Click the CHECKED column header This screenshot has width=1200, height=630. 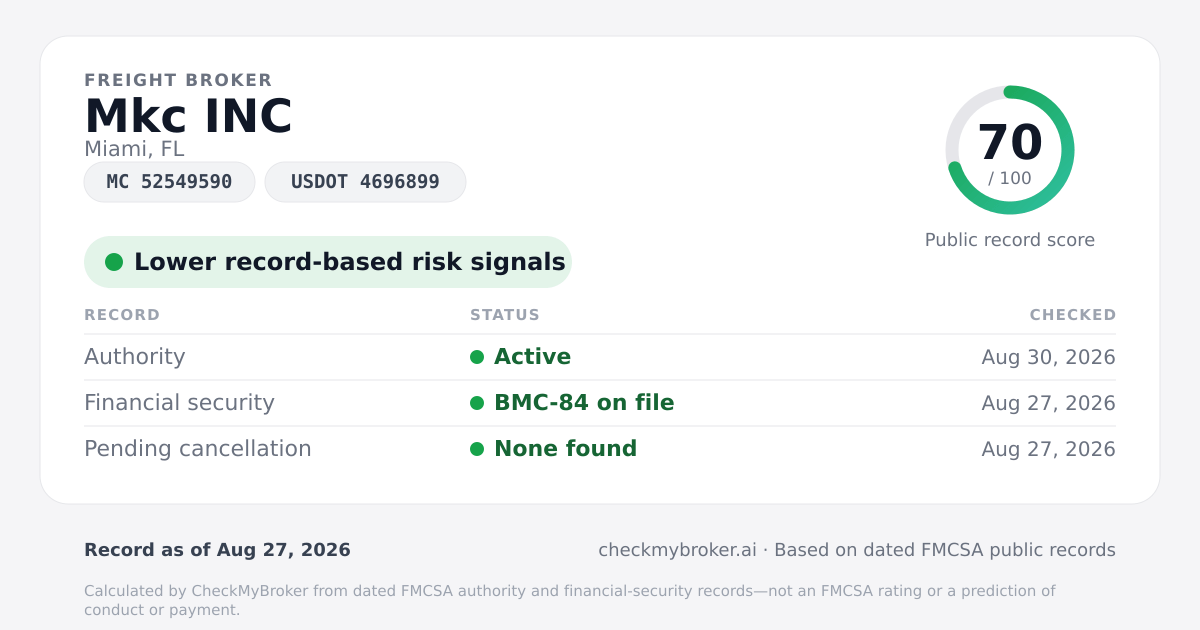click(1073, 315)
